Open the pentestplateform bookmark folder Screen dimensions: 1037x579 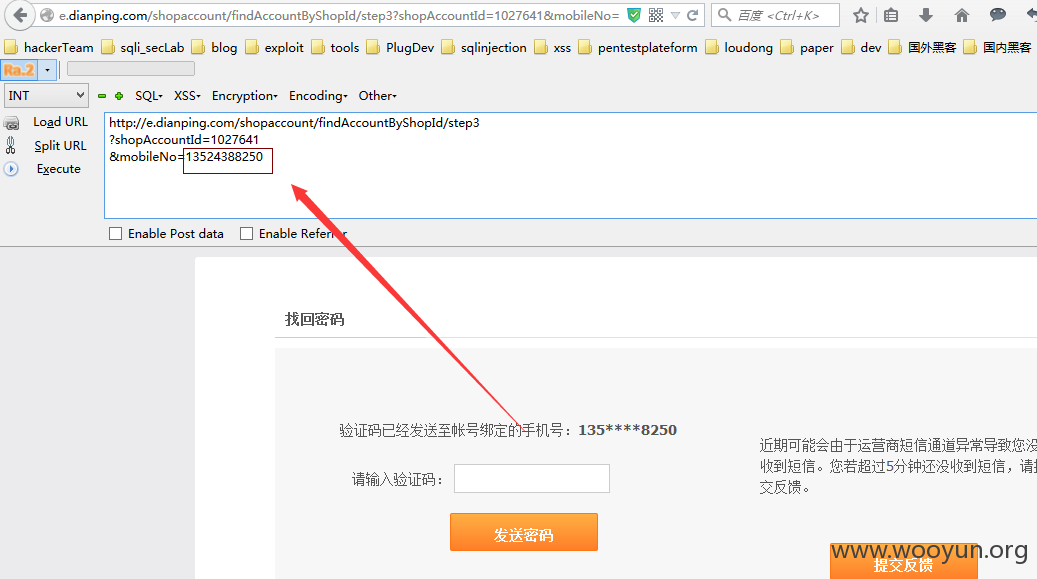point(638,48)
